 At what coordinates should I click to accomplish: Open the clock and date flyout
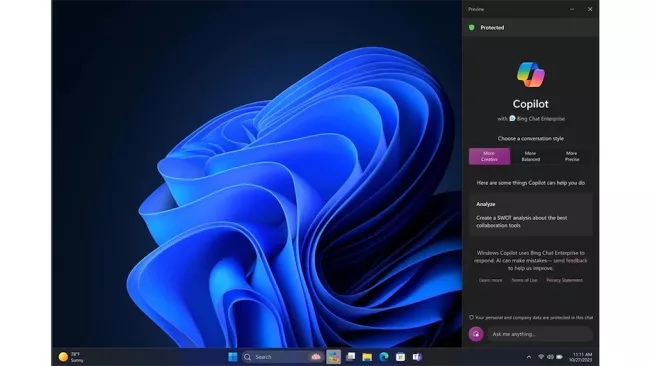point(581,357)
